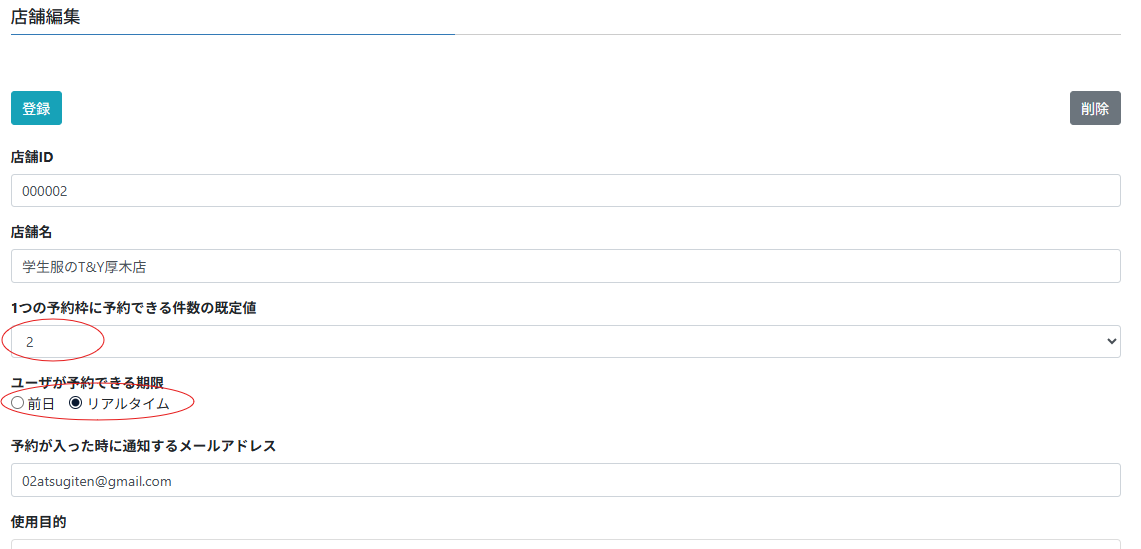Click the ユーザが予約できる期限 label
The width and height of the screenshot is (1141, 549).
pyautogui.click(x=87, y=383)
